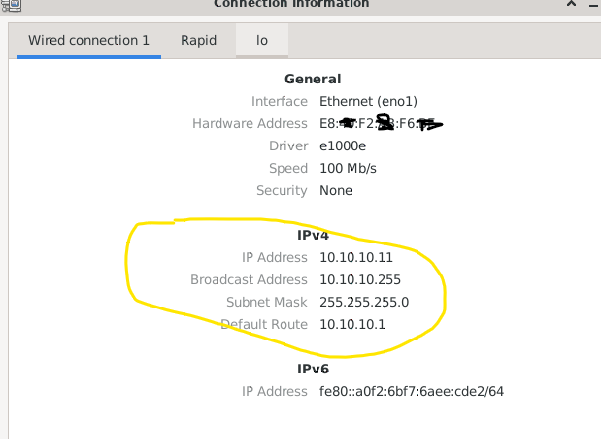Minimize window using the title bar dash button
The image size is (606, 439).
point(593,5)
